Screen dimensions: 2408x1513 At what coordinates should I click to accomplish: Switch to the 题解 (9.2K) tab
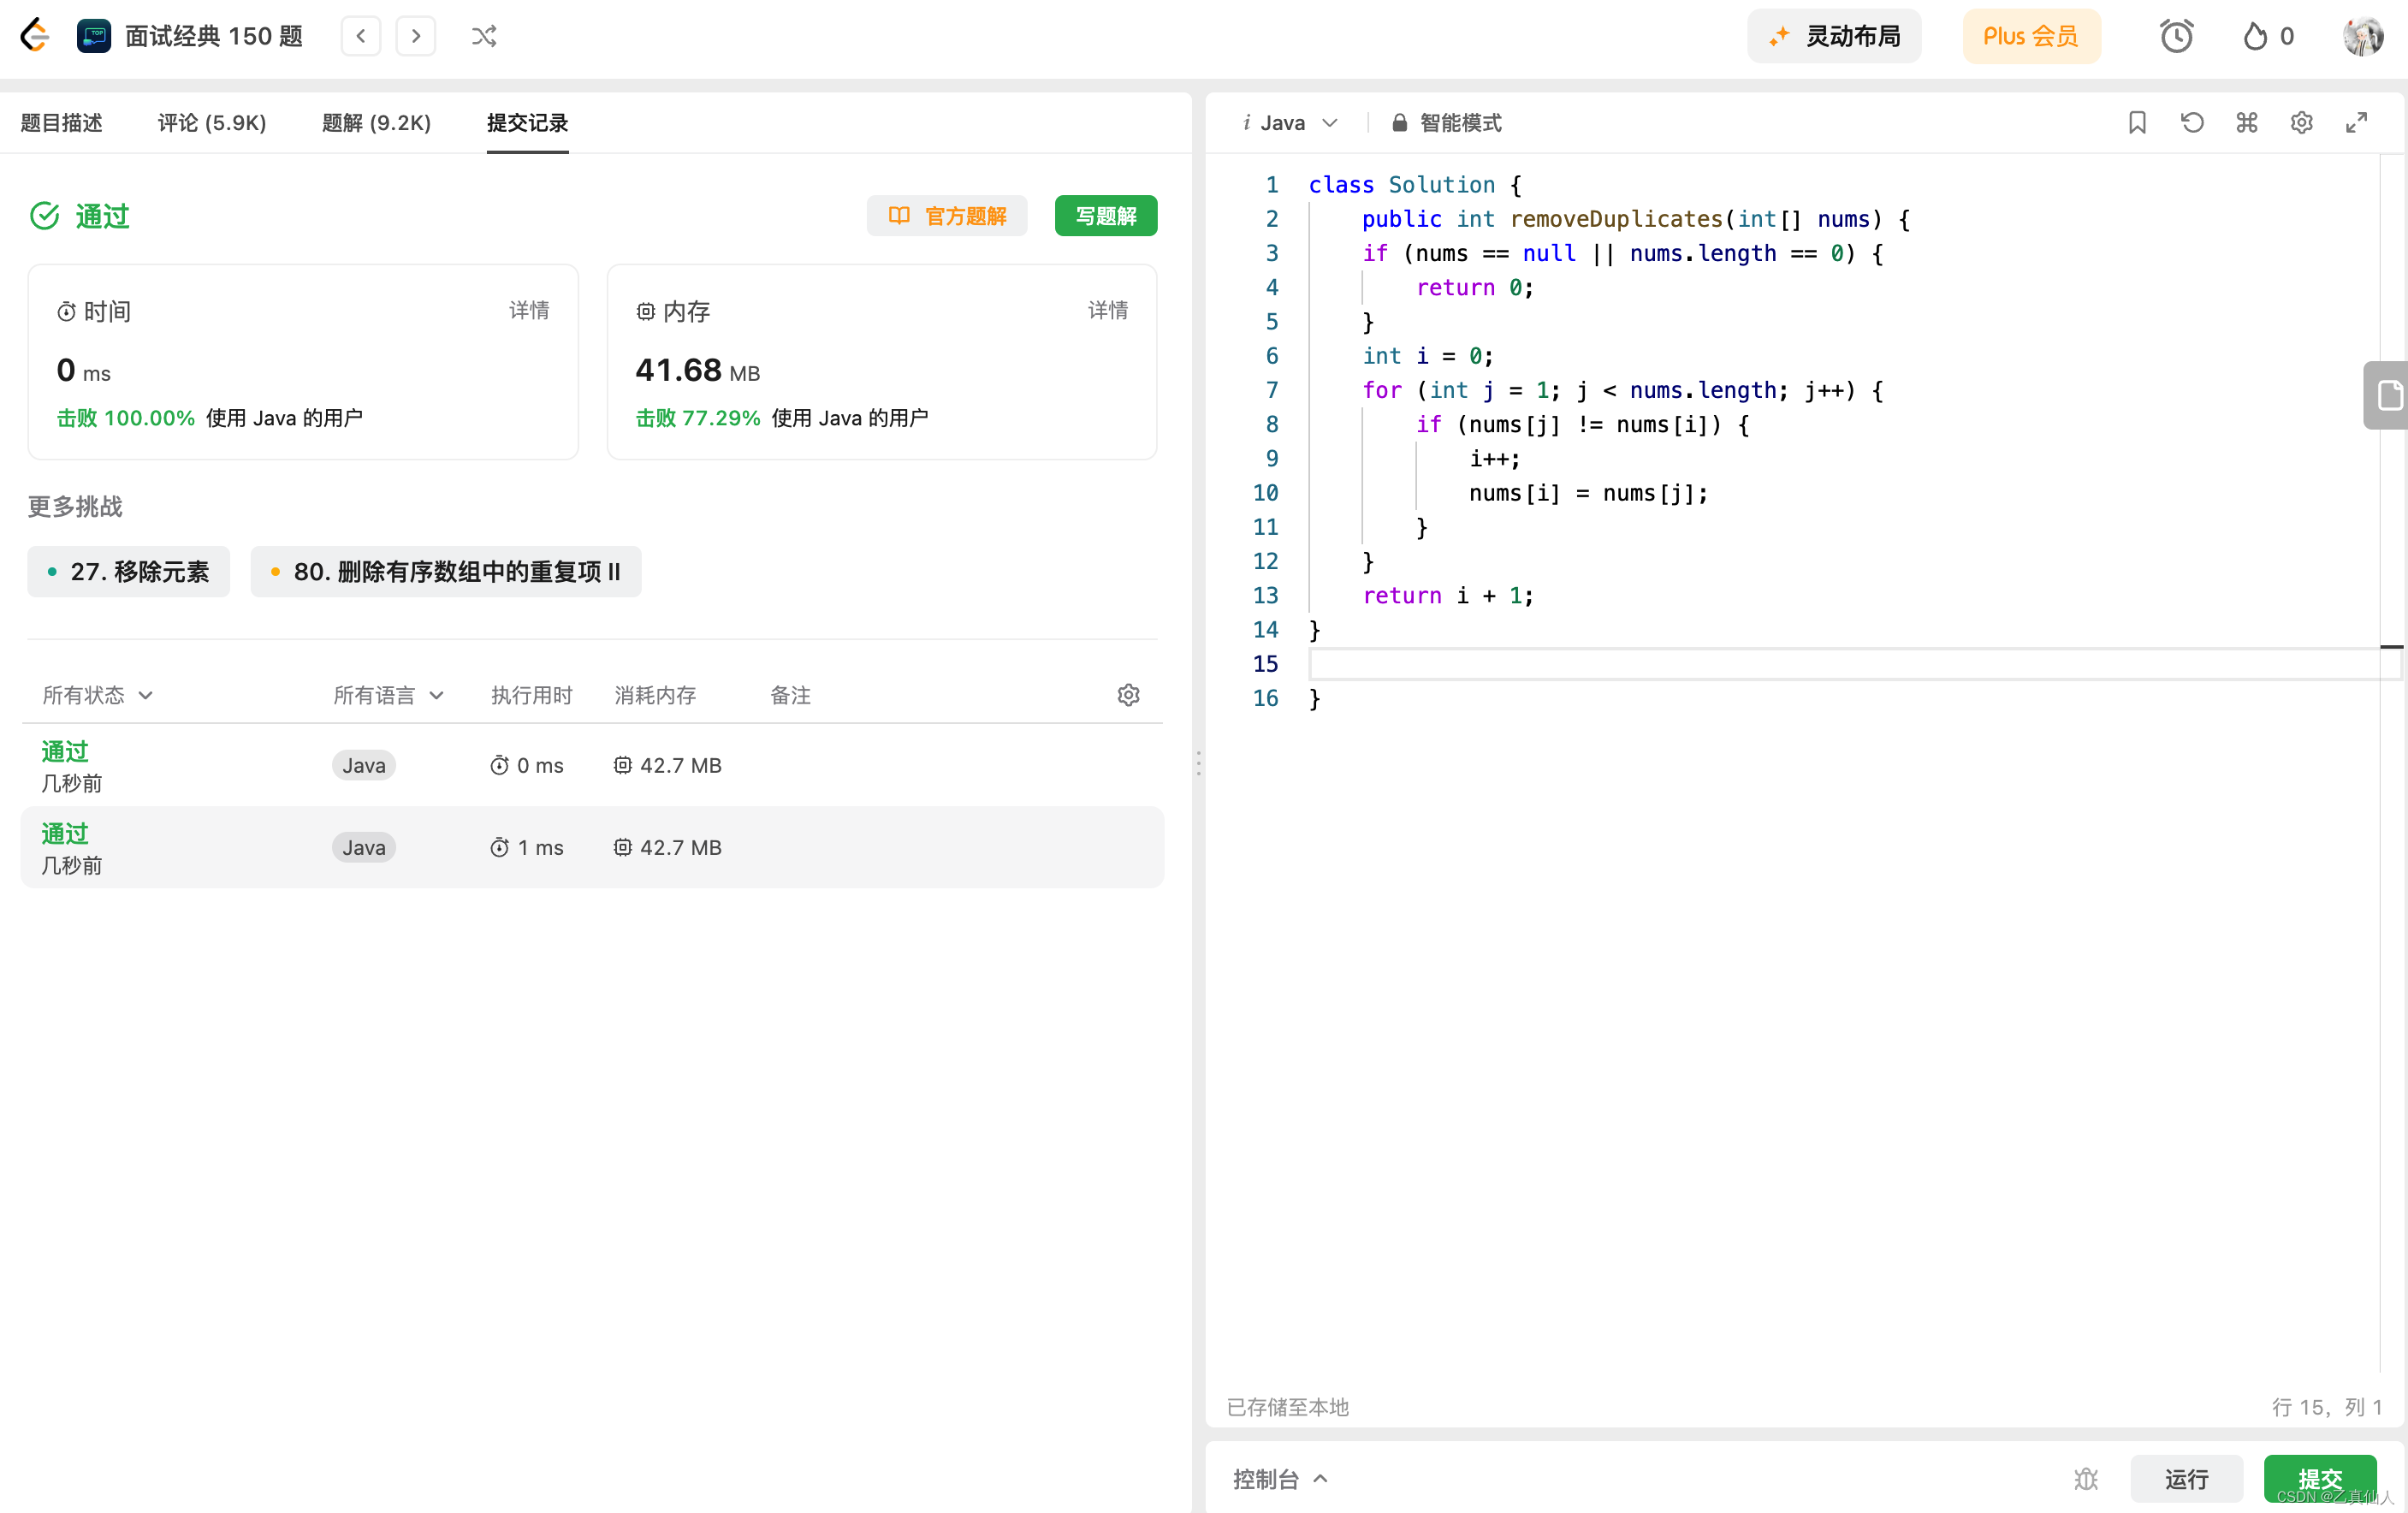[x=376, y=123]
